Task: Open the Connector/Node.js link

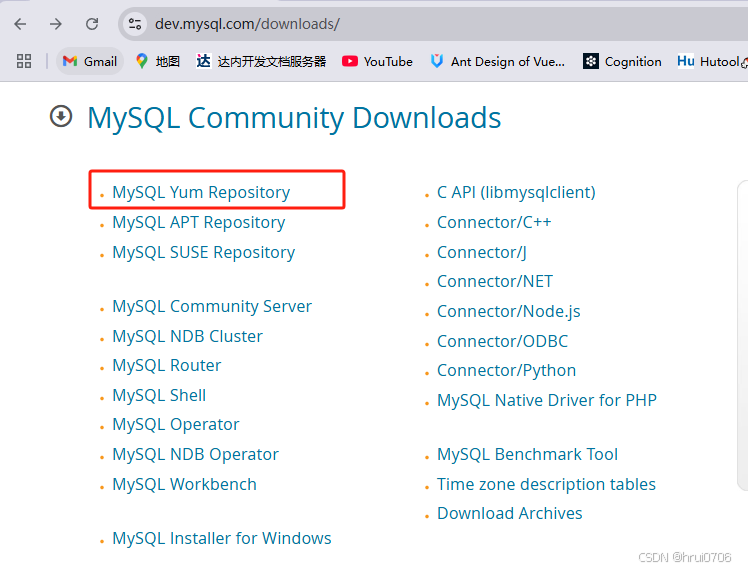Action: [509, 311]
